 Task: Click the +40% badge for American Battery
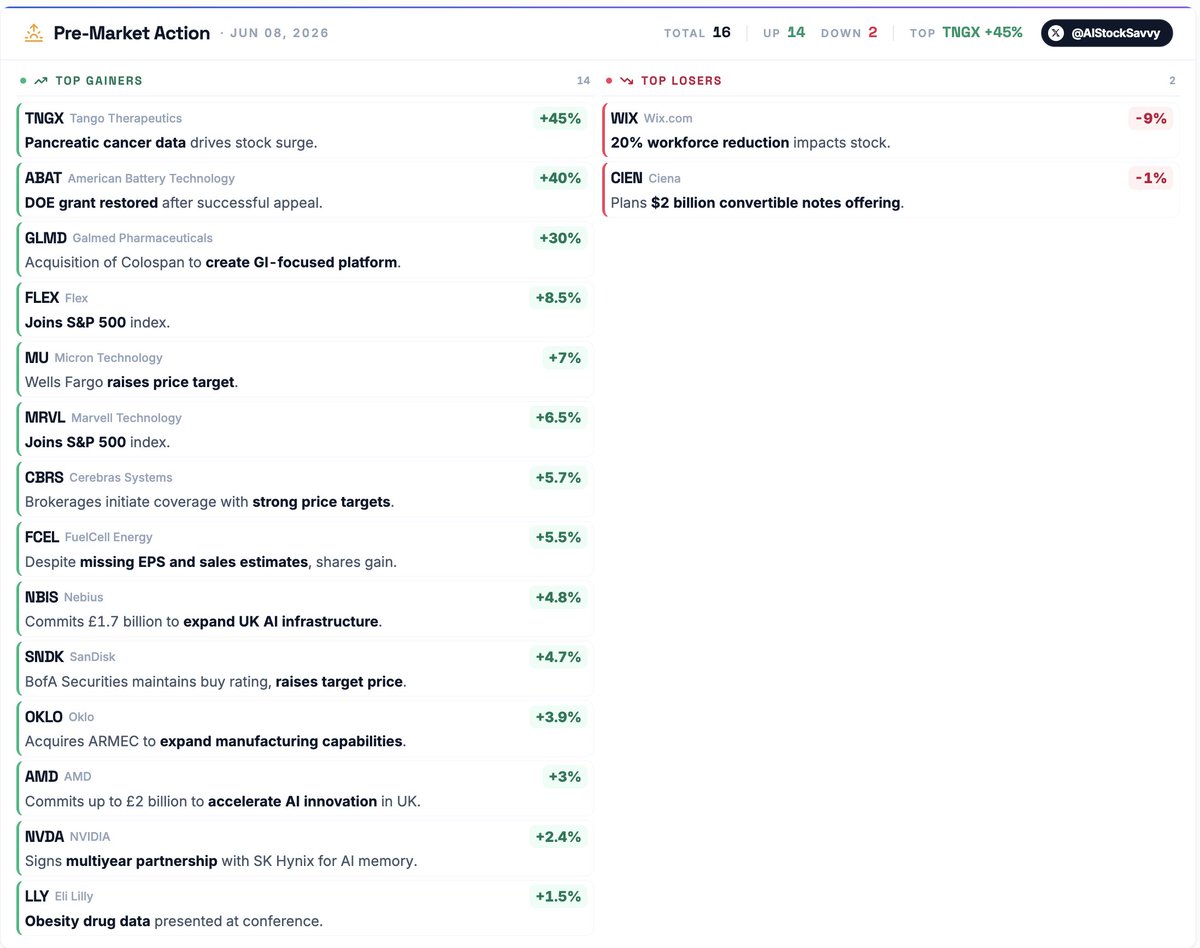tap(560, 178)
